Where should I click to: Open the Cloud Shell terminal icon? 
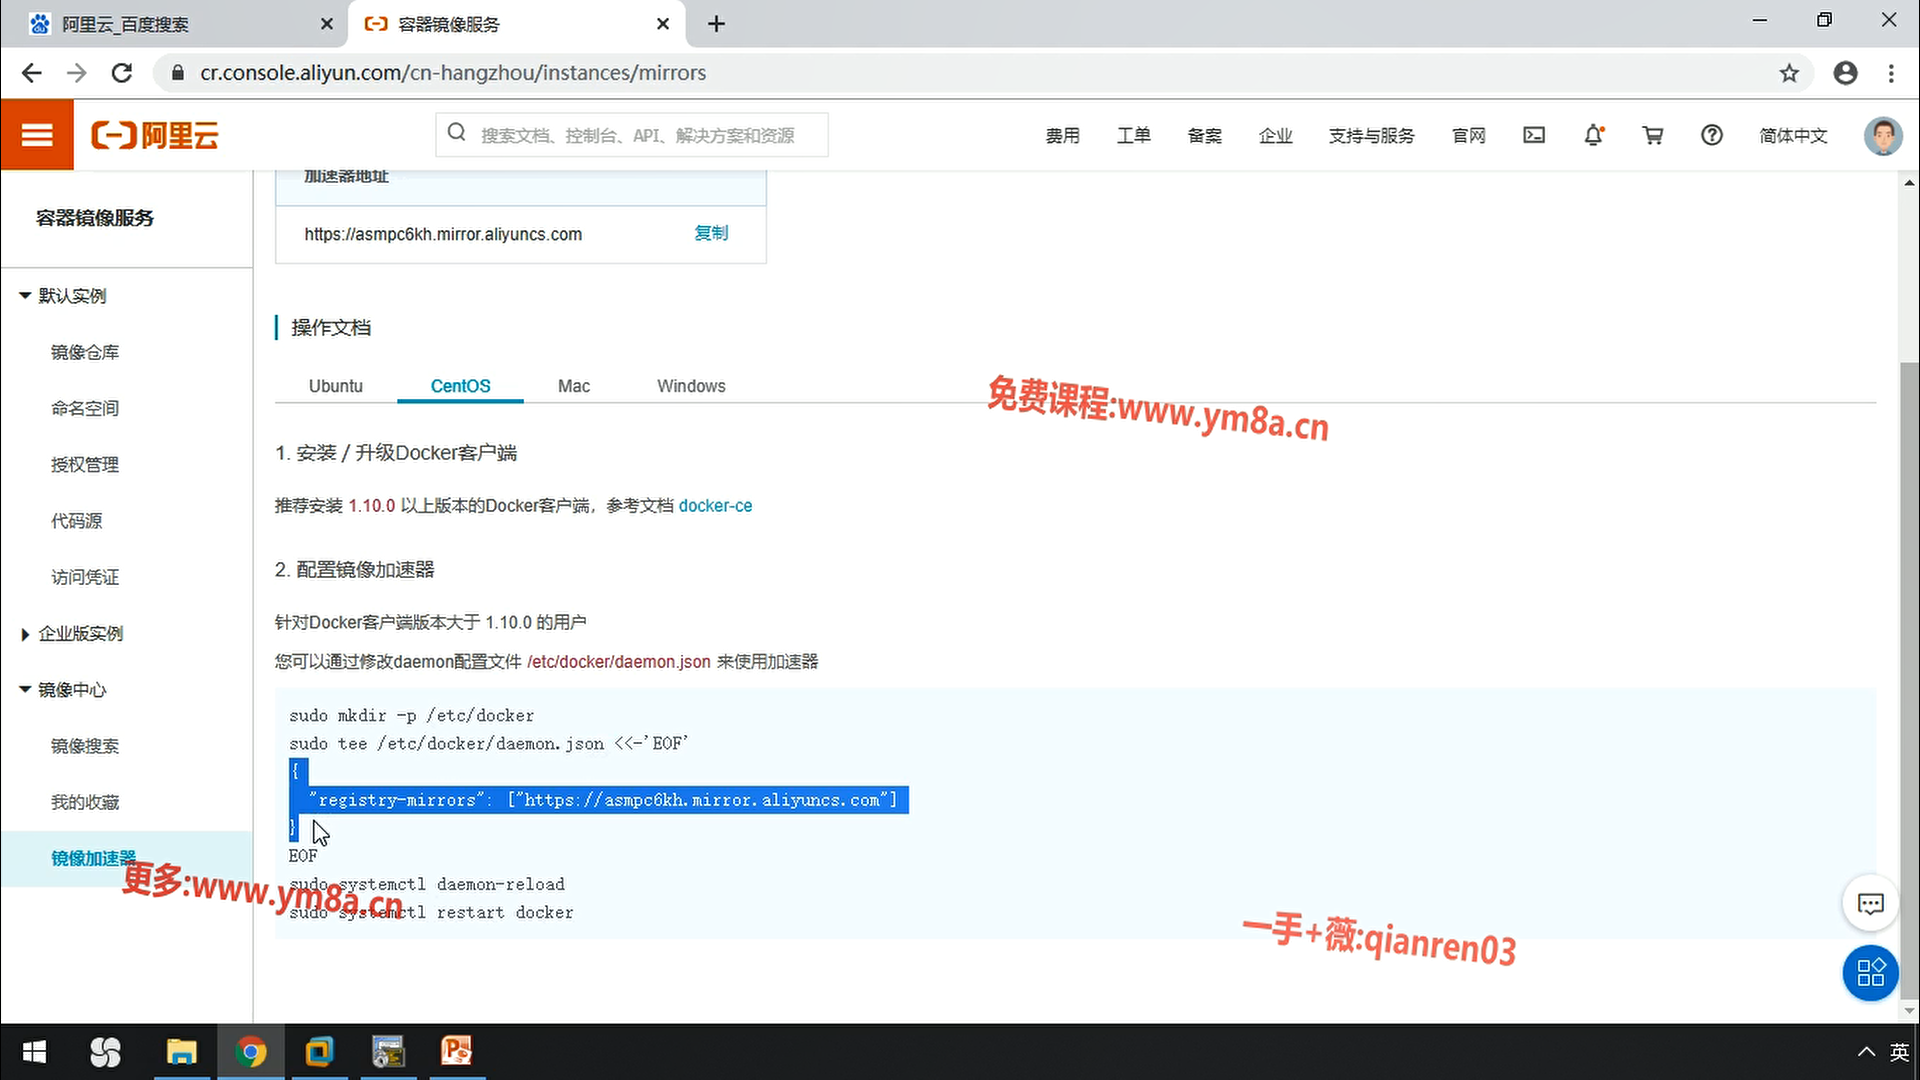point(1534,135)
